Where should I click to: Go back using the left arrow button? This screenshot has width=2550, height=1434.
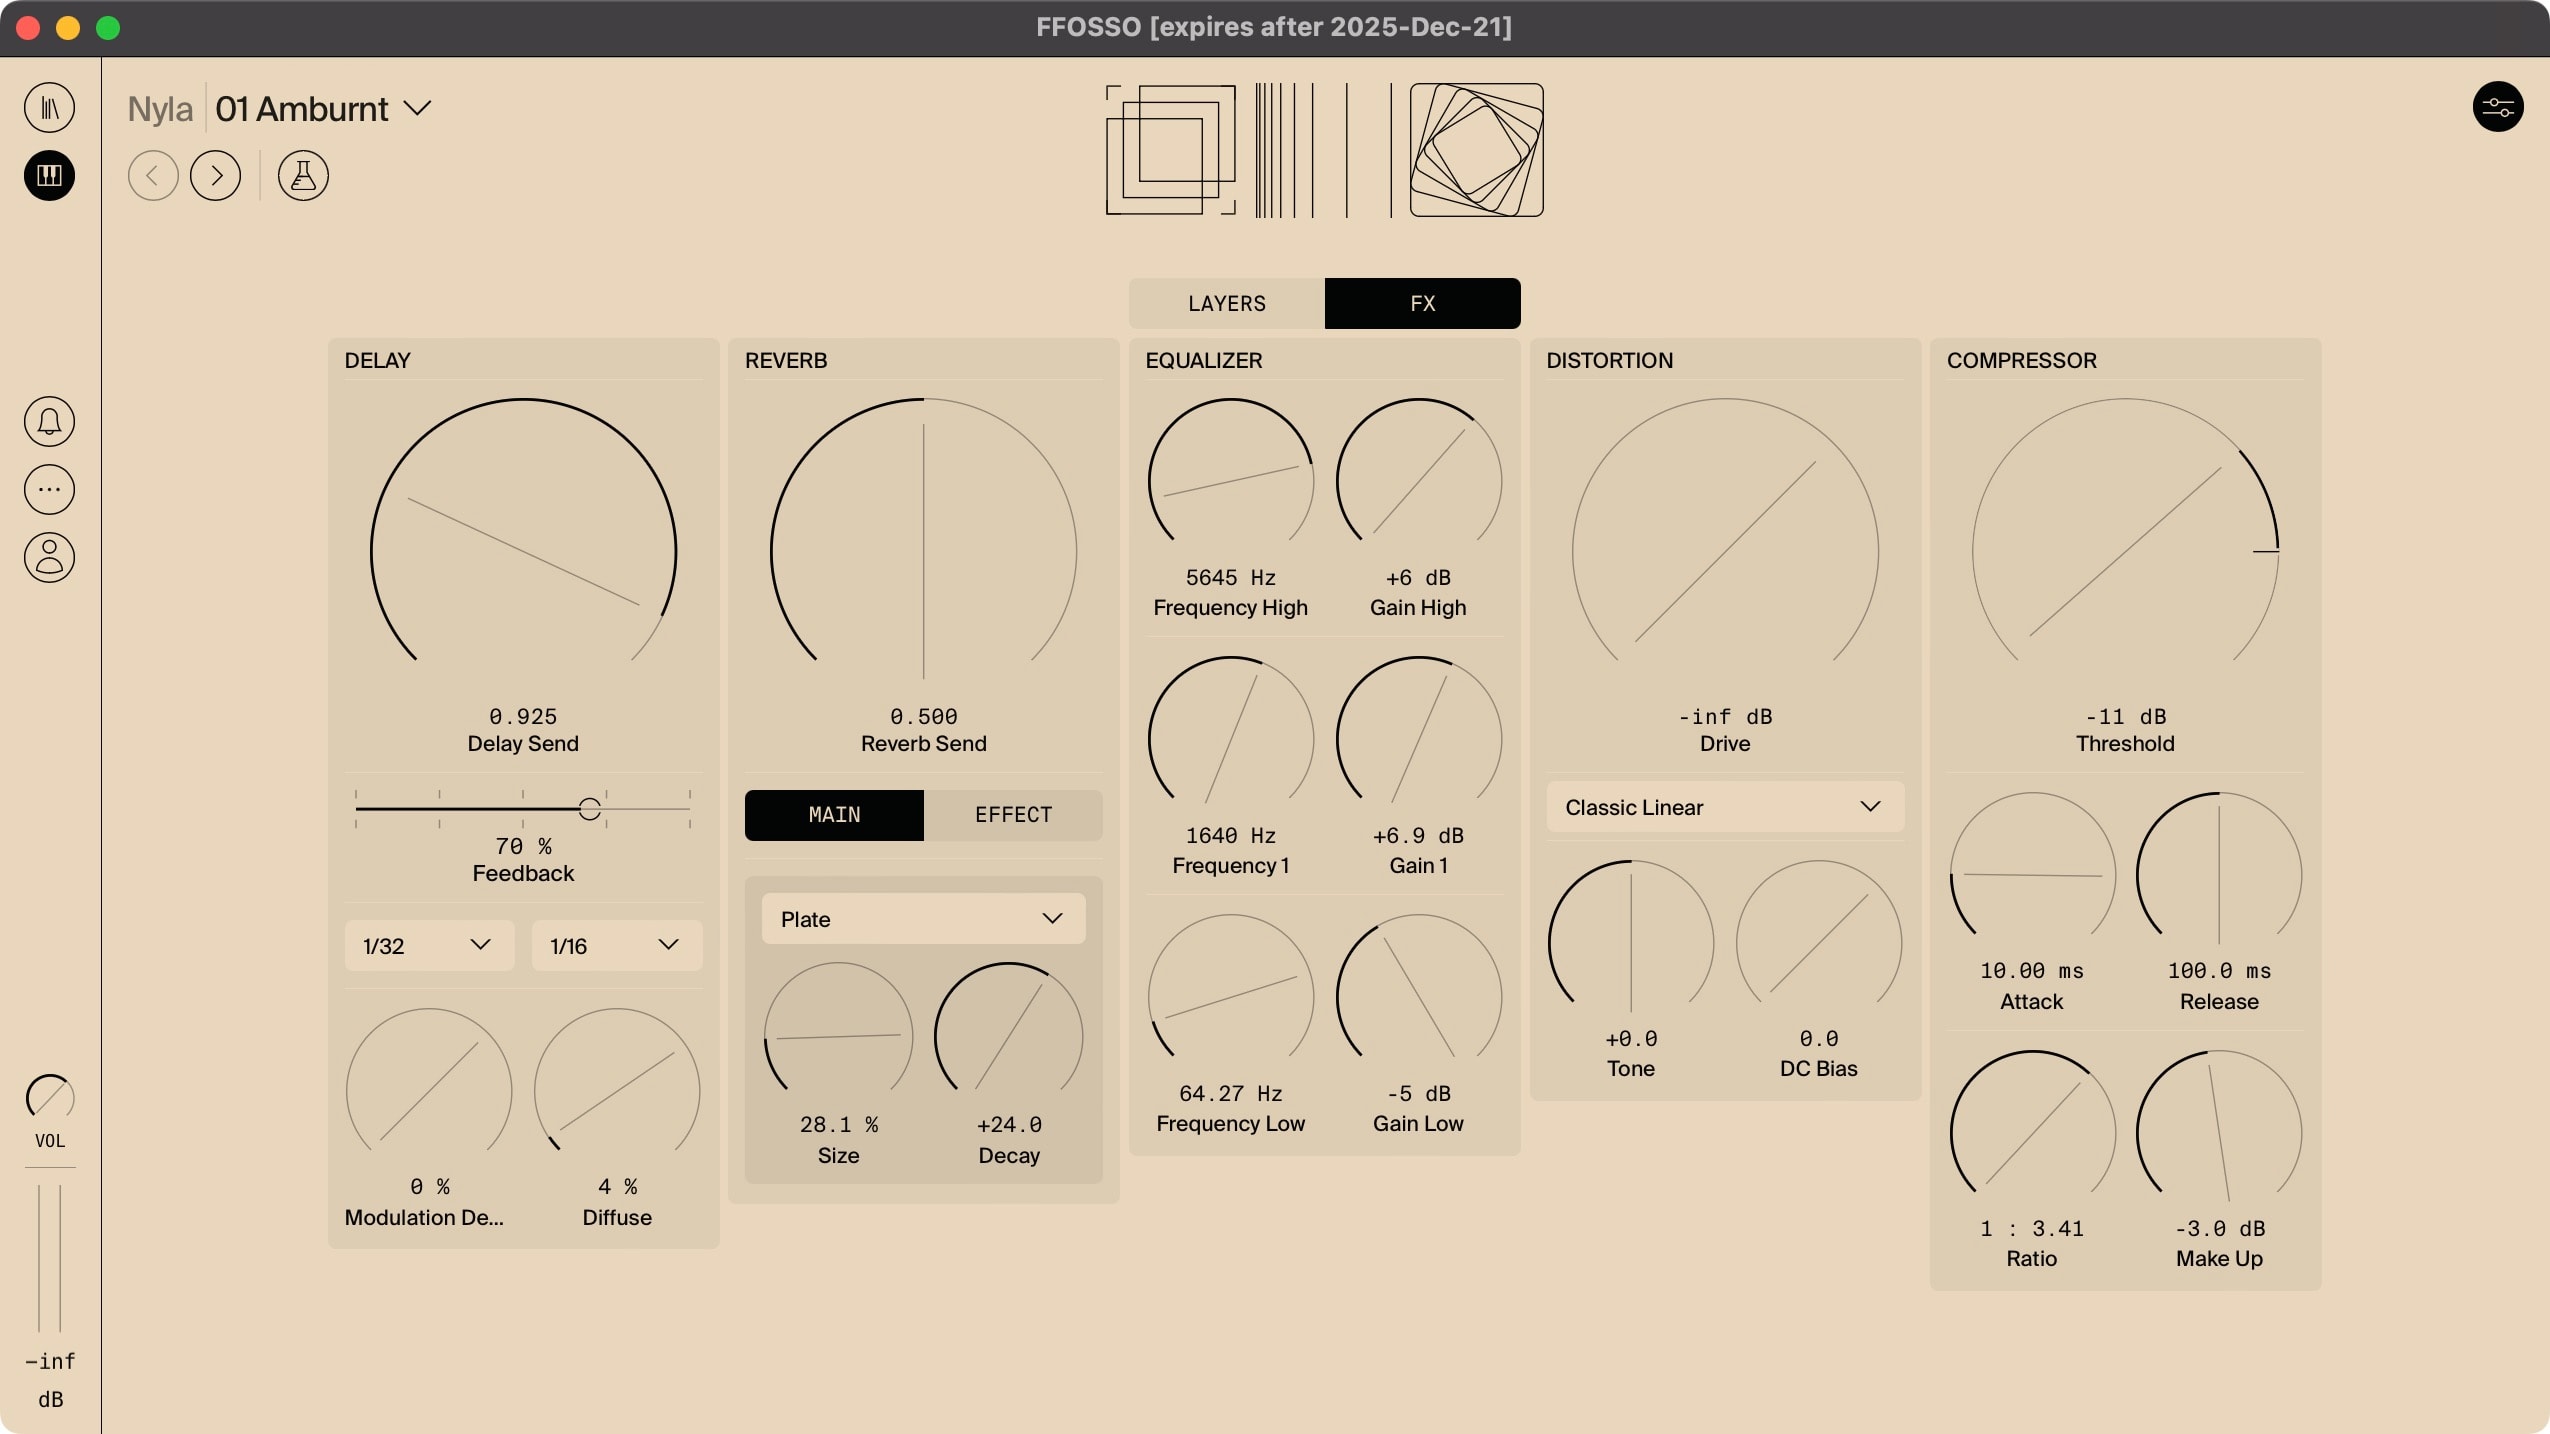153,175
